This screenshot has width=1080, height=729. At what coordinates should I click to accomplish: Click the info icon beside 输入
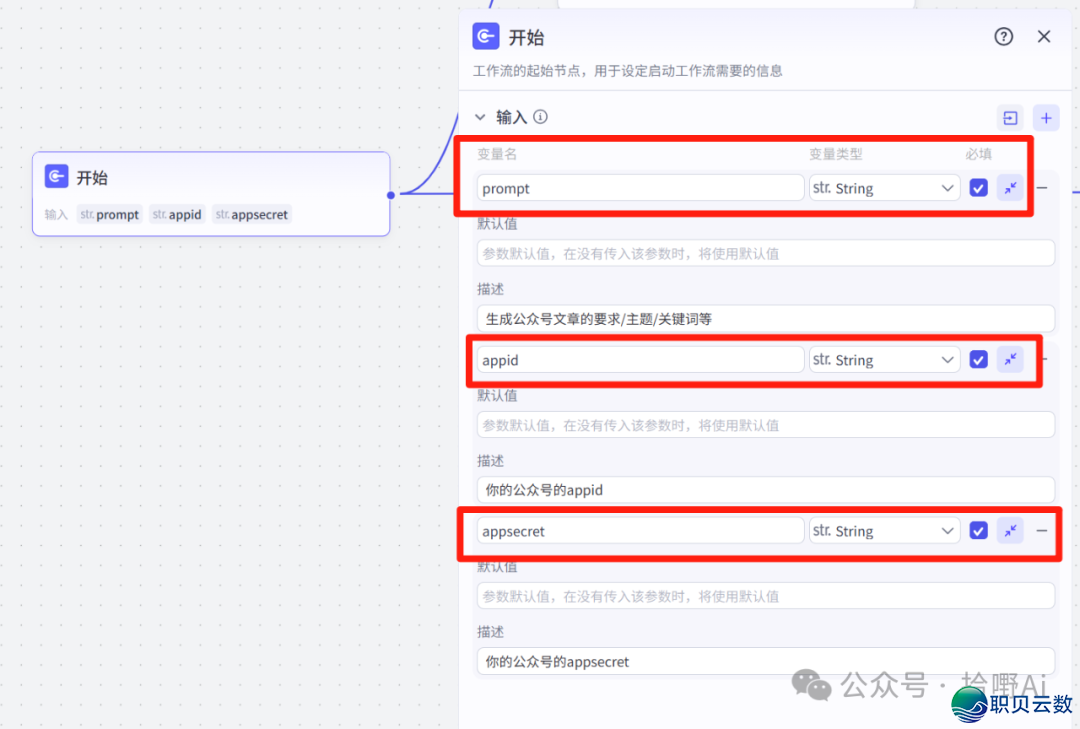pyautogui.click(x=540, y=117)
